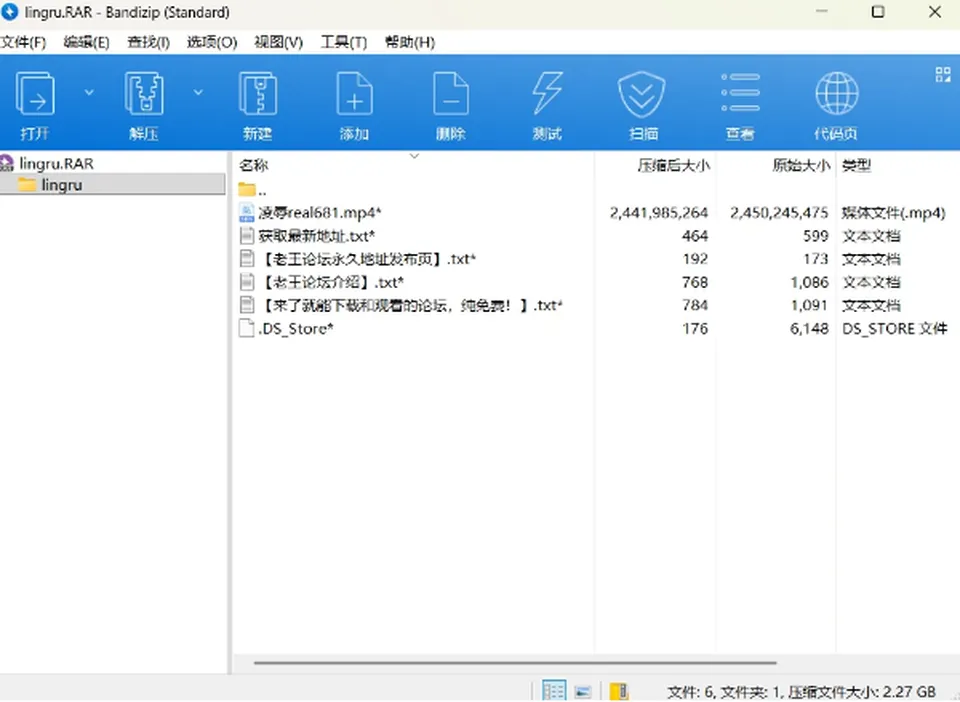
Task: Sort by the 压缩后大小 column header
Action: coord(673,165)
